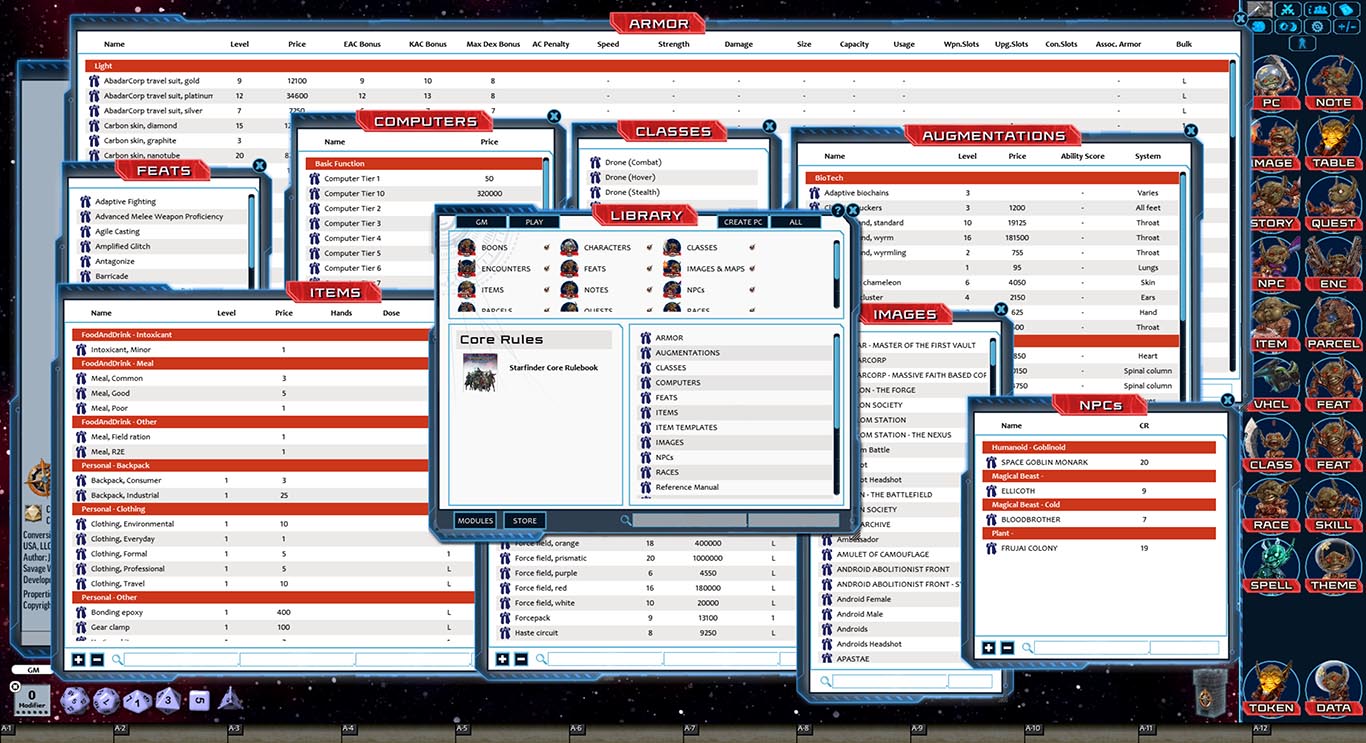1366x743 pixels.
Task: Click the gear-shaped Options icon top right
Action: click(x=1317, y=26)
